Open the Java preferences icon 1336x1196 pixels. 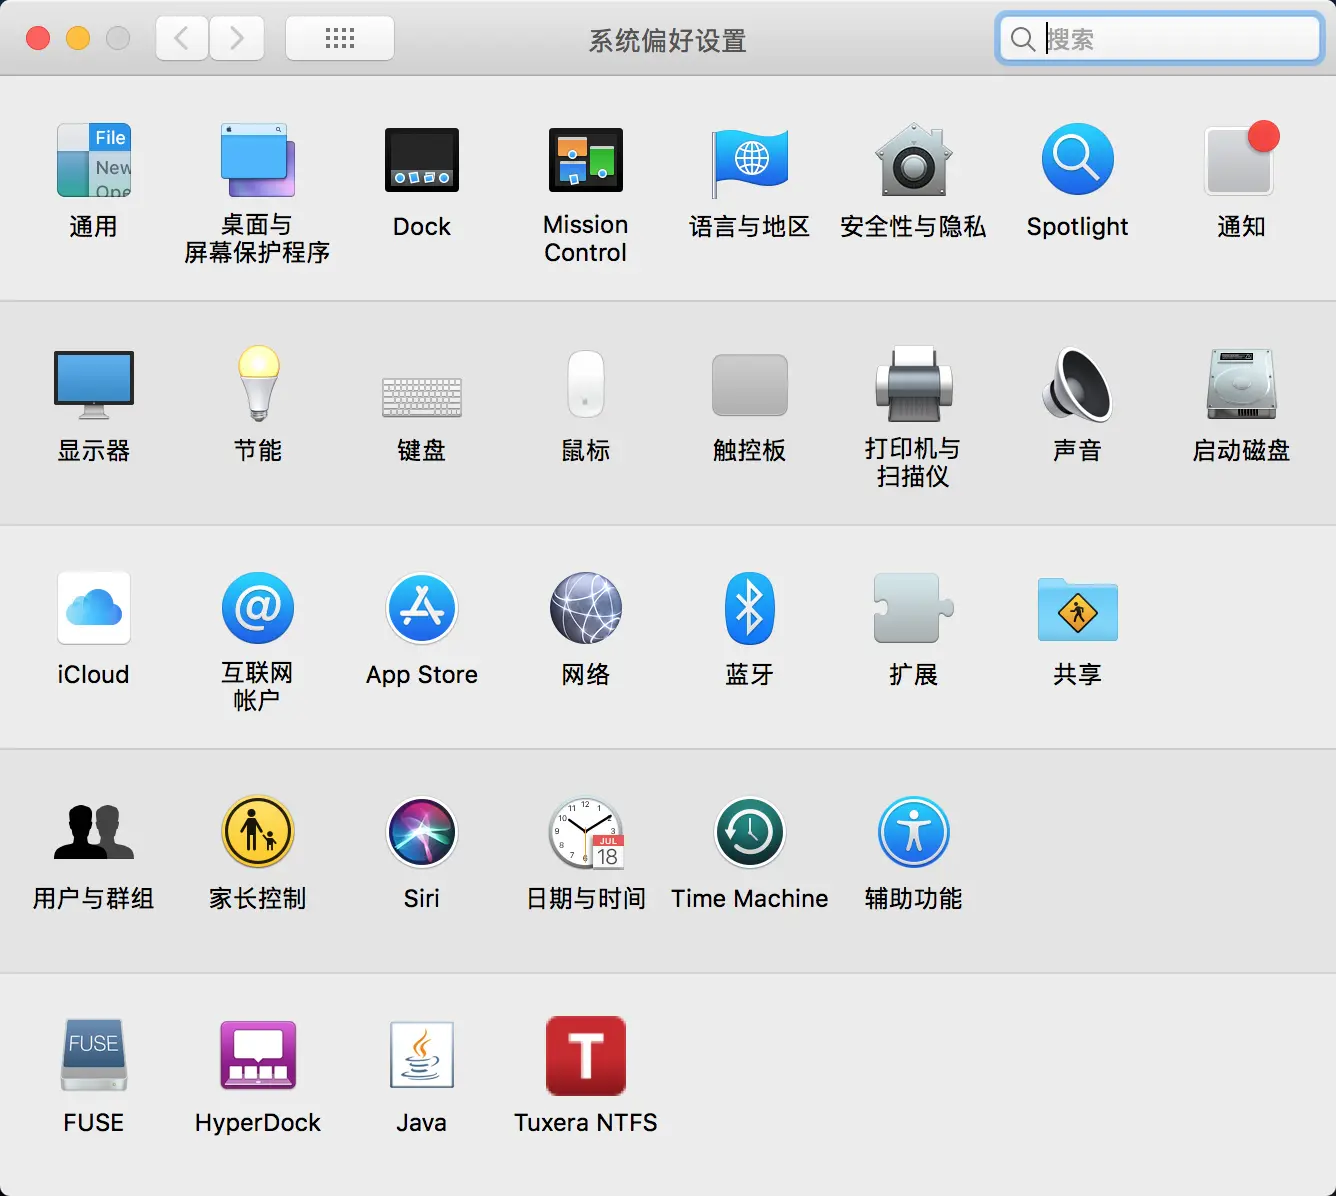point(422,1055)
